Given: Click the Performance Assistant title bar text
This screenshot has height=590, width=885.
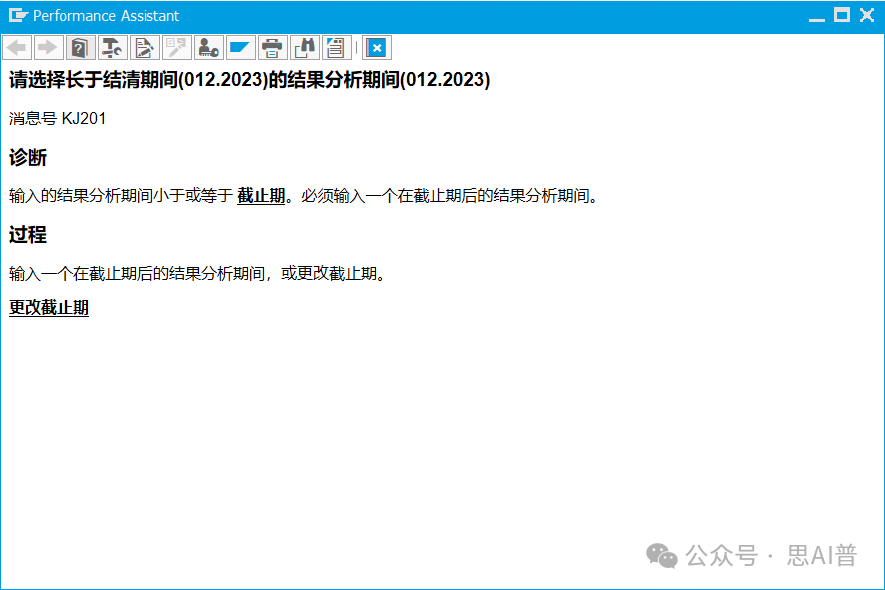Looking at the screenshot, I should [x=106, y=16].
